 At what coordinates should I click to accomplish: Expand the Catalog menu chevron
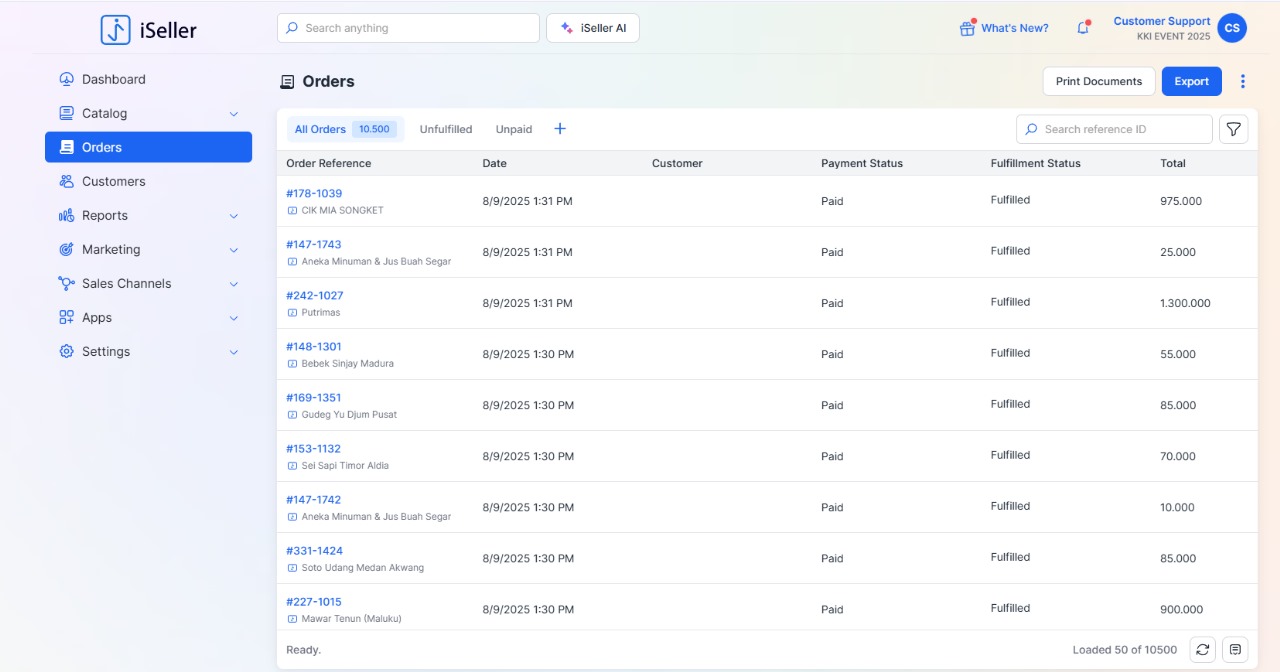click(x=234, y=114)
